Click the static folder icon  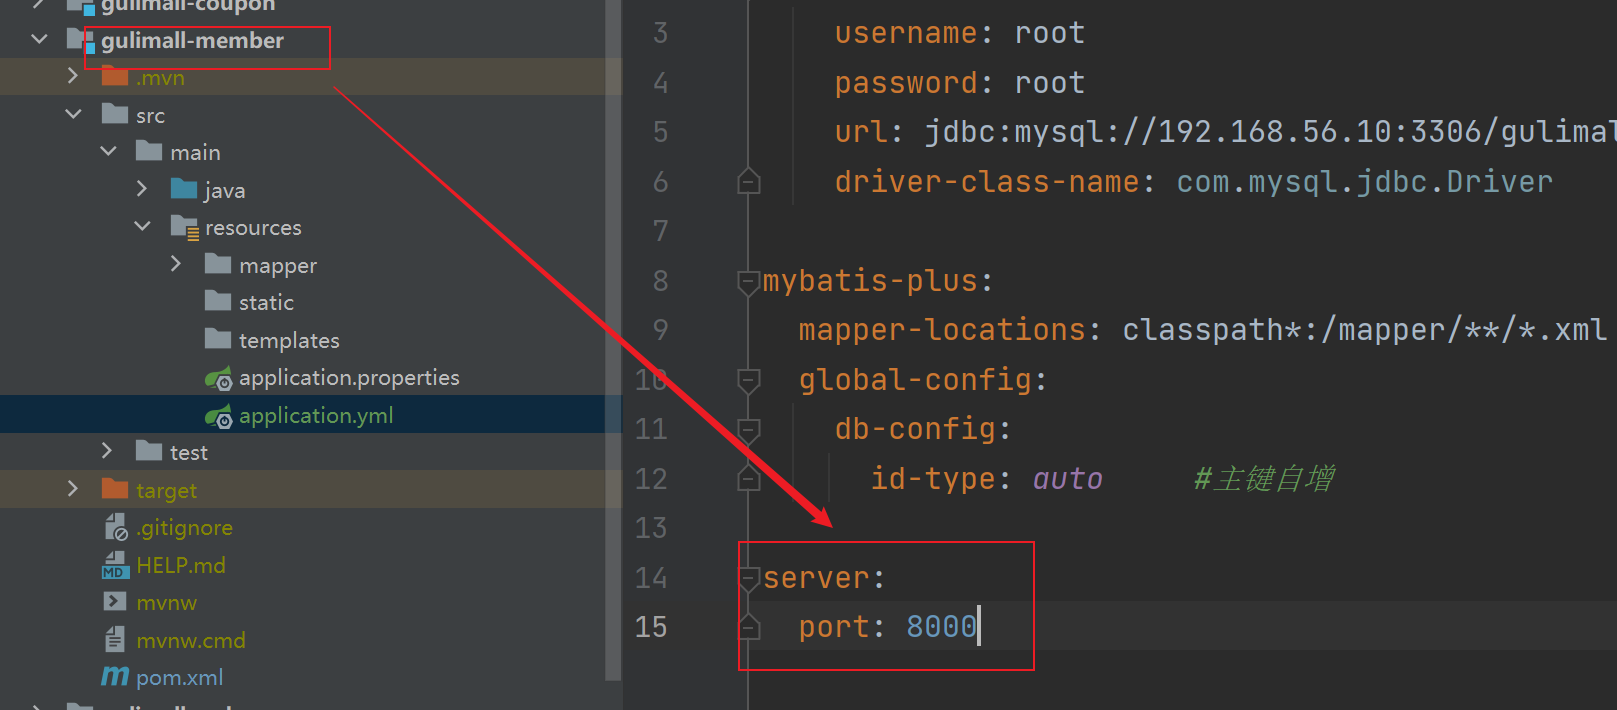218,301
